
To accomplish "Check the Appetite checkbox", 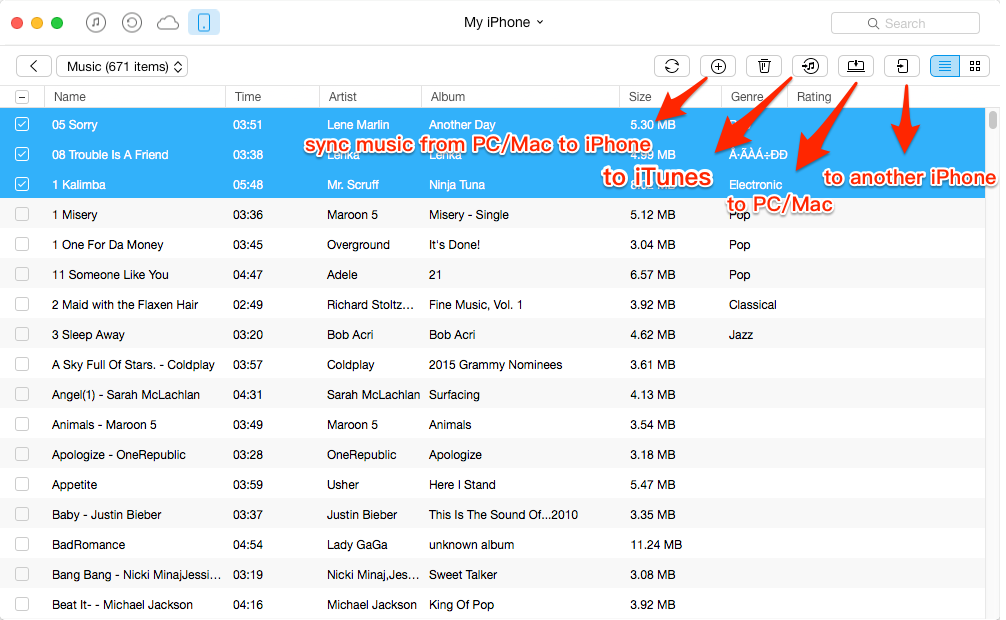I will [x=22, y=484].
